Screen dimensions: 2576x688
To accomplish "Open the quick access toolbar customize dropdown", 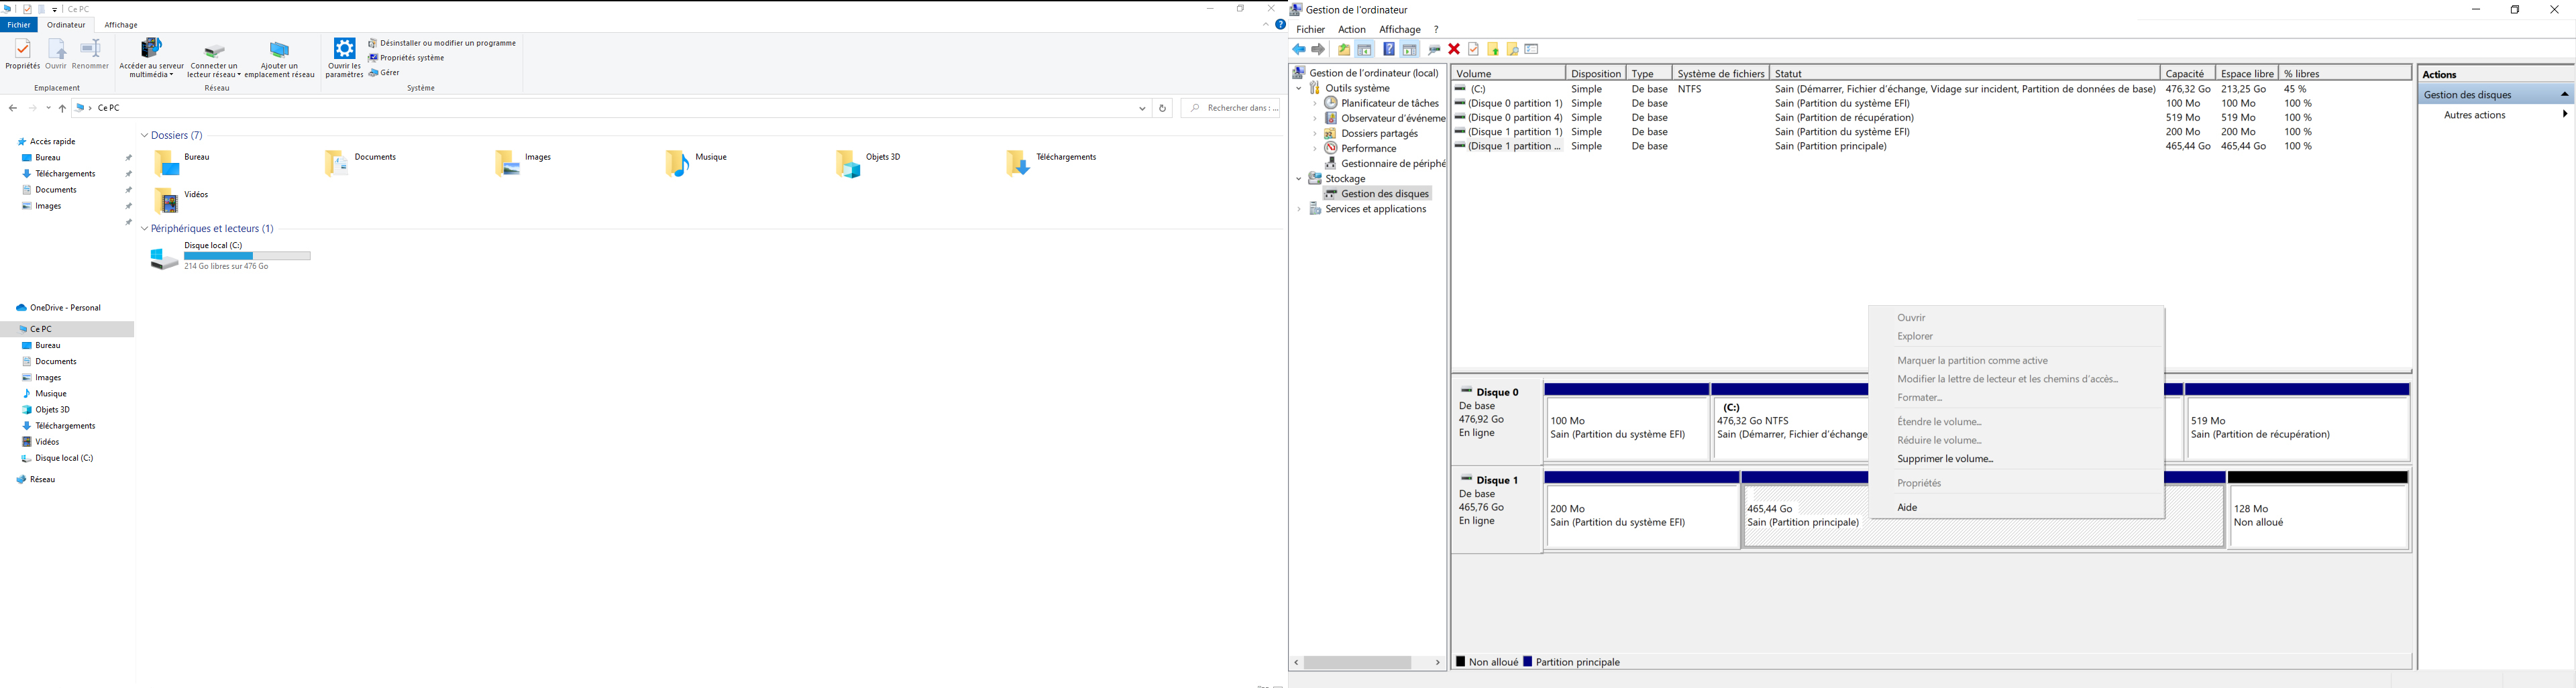I will pyautogui.click(x=55, y=10).
